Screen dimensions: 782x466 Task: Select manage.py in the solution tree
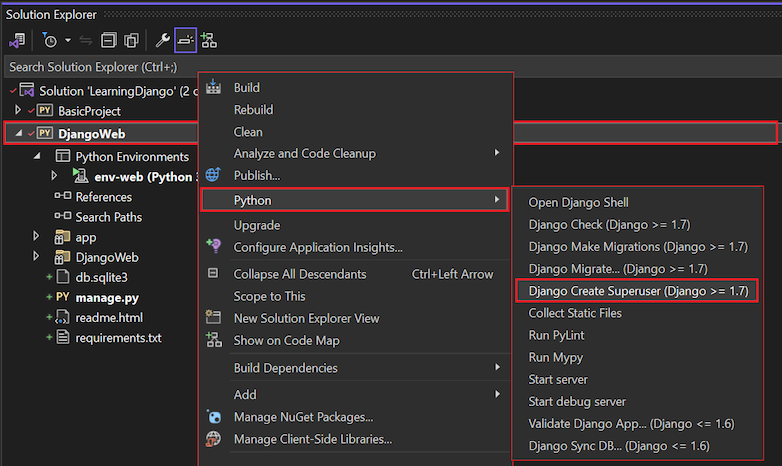[107, 297]
